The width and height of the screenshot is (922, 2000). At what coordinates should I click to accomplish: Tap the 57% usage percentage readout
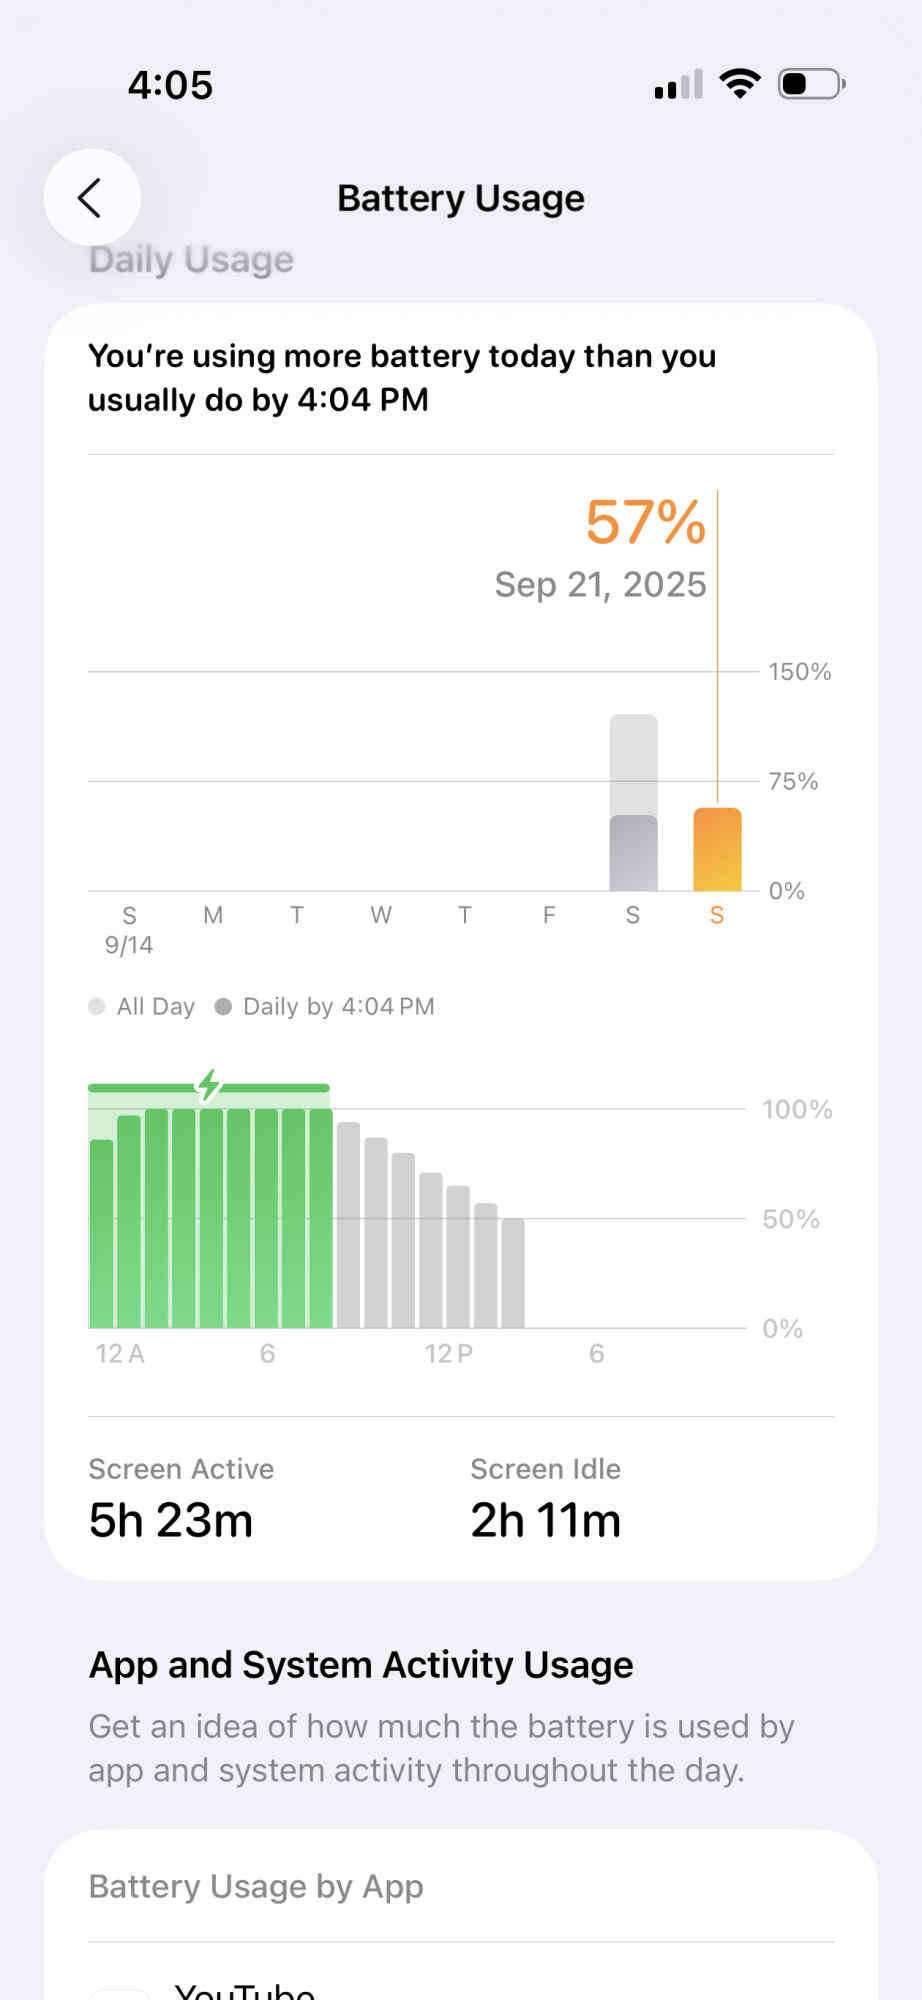coord(646,522)
